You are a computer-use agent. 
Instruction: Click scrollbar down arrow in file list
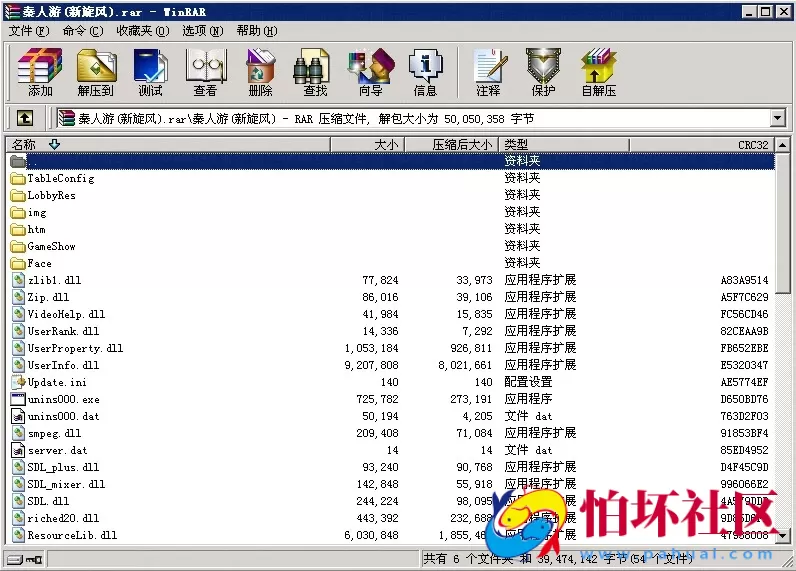coord(783,535)
